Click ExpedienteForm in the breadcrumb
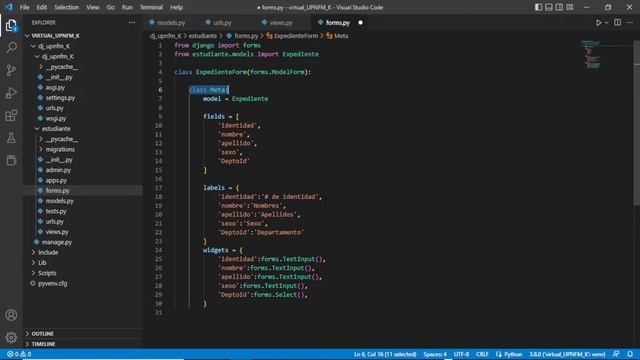The image size is (640, 360). 296,36
